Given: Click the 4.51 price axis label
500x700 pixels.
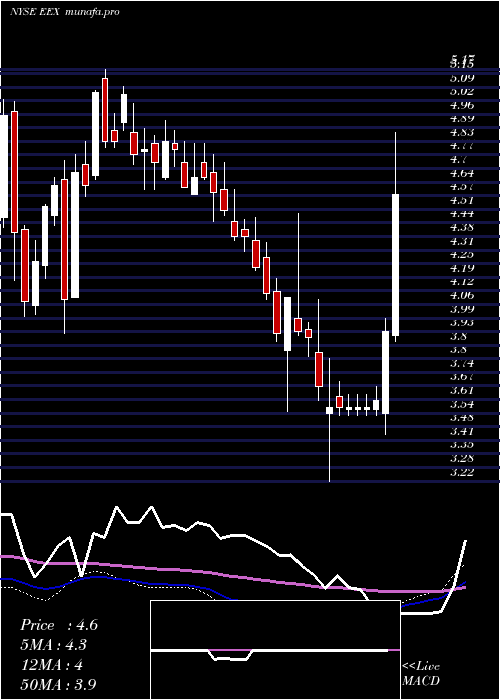Looking at the screenshot, I should pos(462,200).
